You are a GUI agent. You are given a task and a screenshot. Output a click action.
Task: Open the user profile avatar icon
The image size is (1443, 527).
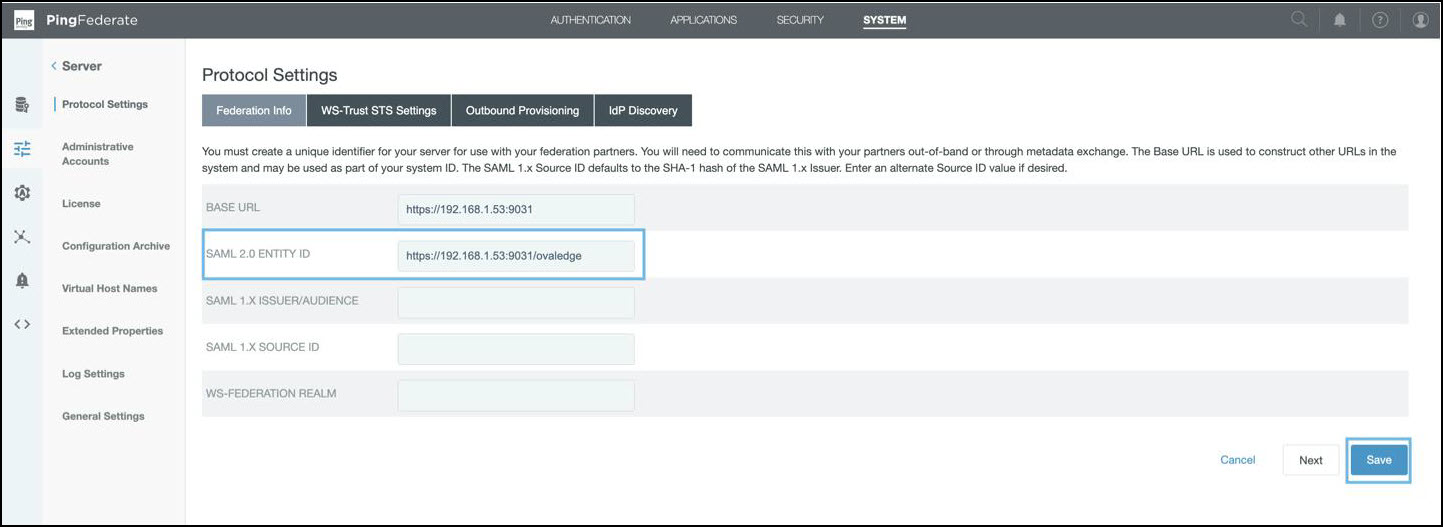click(1420, 20)
